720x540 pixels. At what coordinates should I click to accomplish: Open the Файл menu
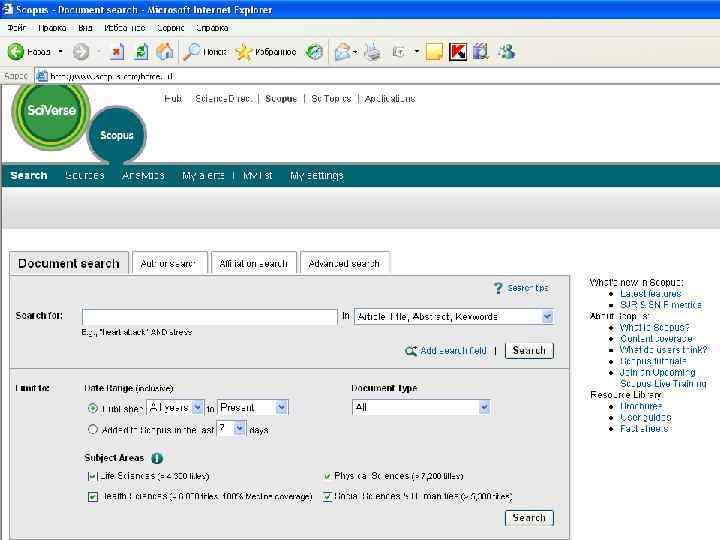(x=17, y=28)
